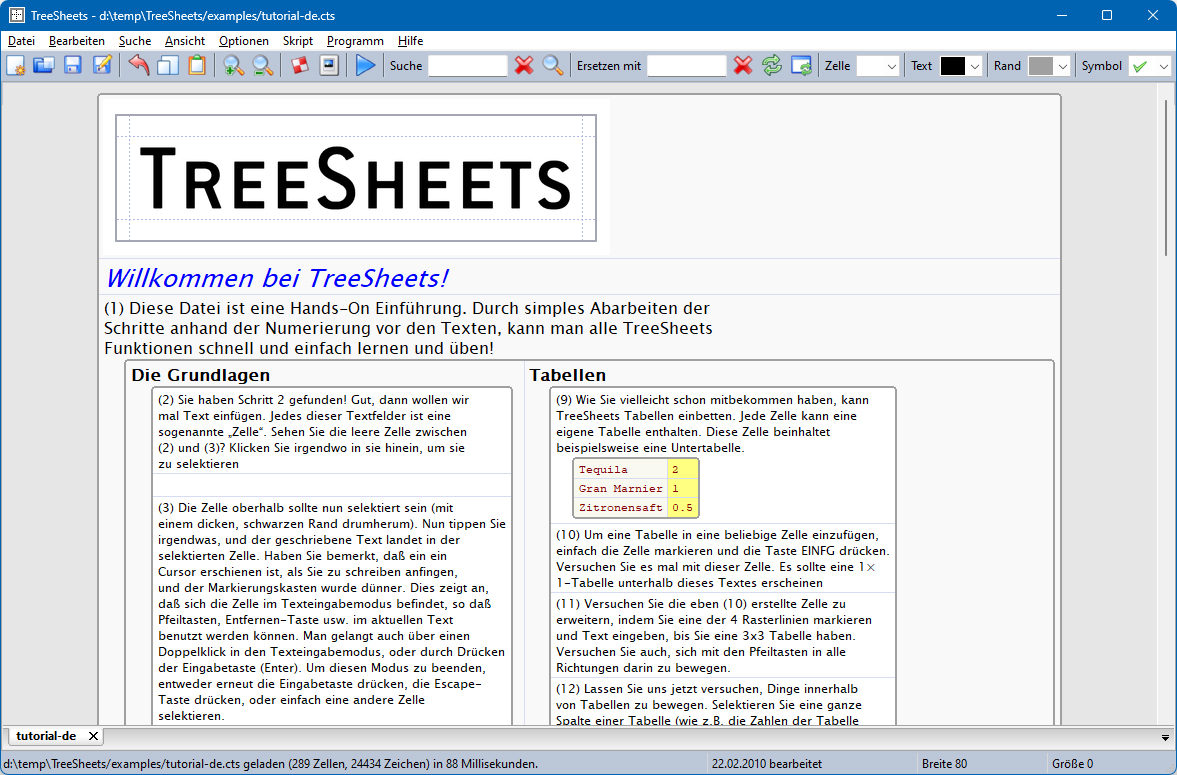Open the Optionen menu
The height and width of the screenshot is (775, 1177).
coord(244,41)
